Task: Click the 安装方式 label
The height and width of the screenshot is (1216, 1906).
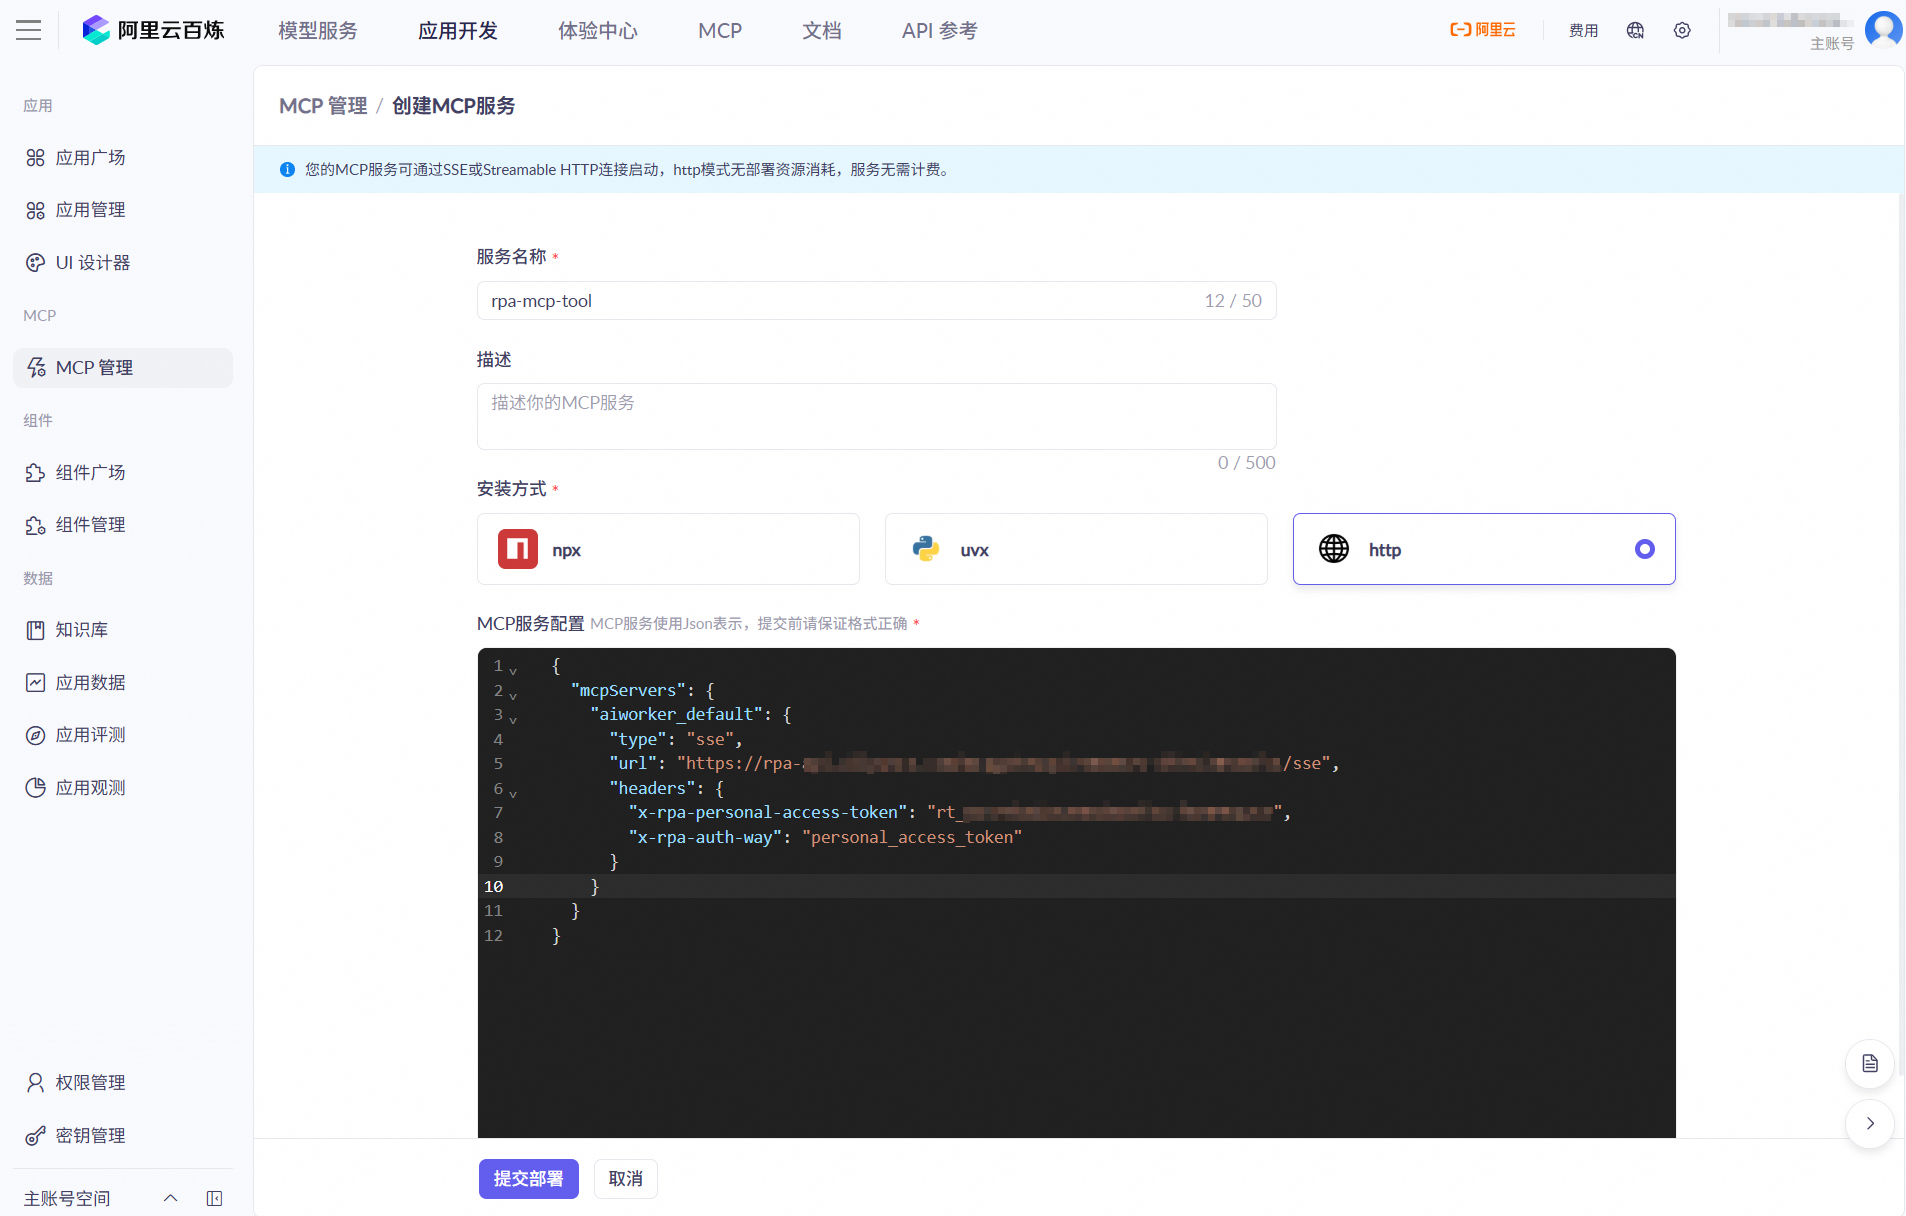Action: [x=511, y=489]
